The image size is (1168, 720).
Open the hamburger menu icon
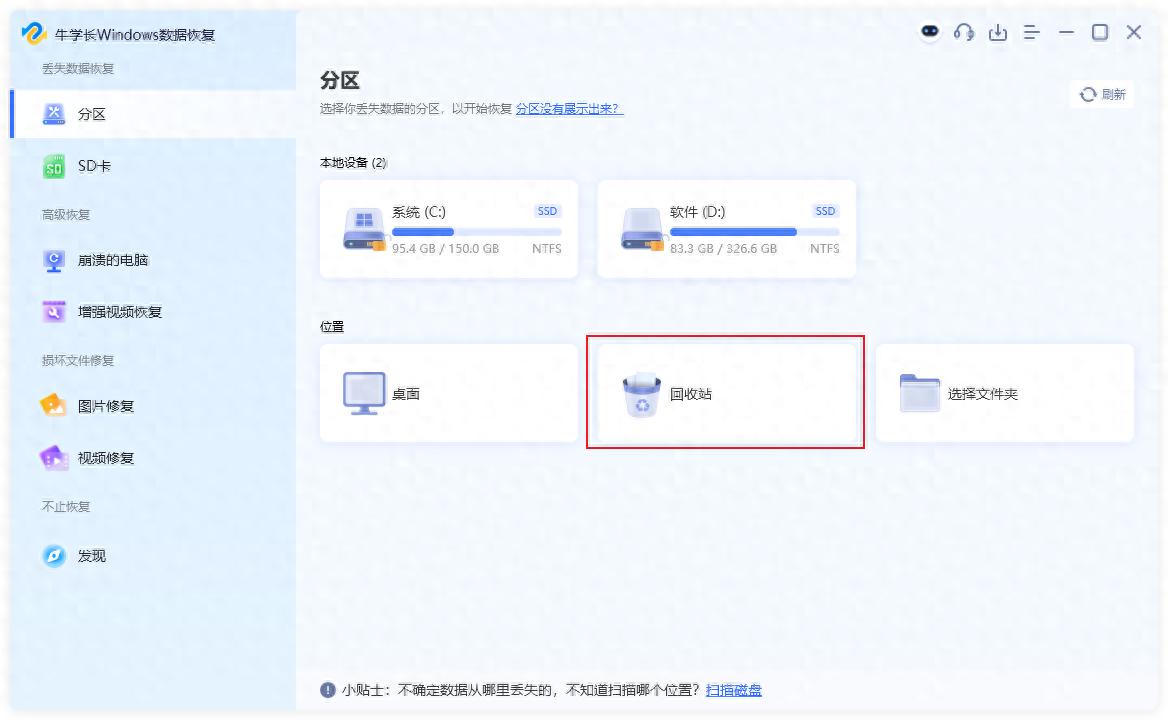(x=1032, y=32)
